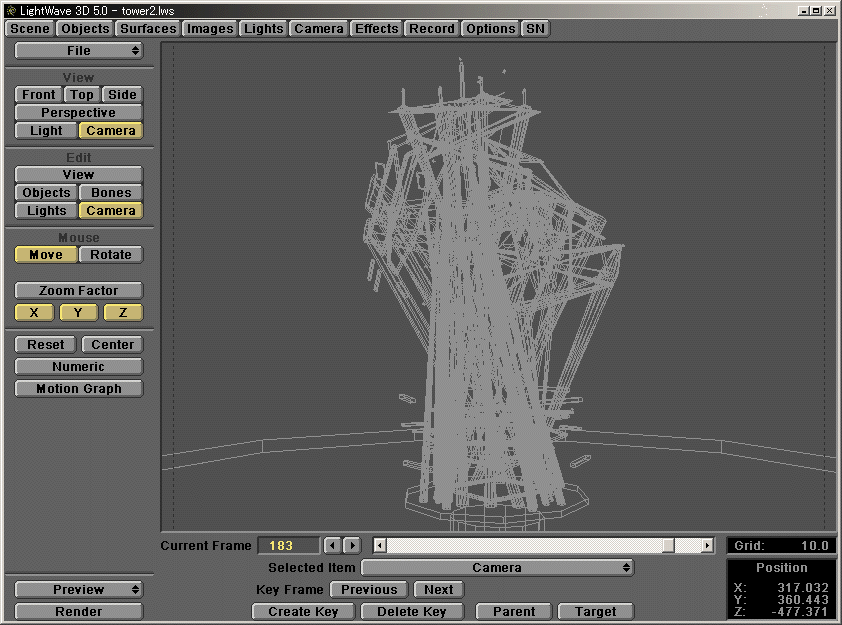Enable the Rotate mouse mode

[x=110, y=254]
